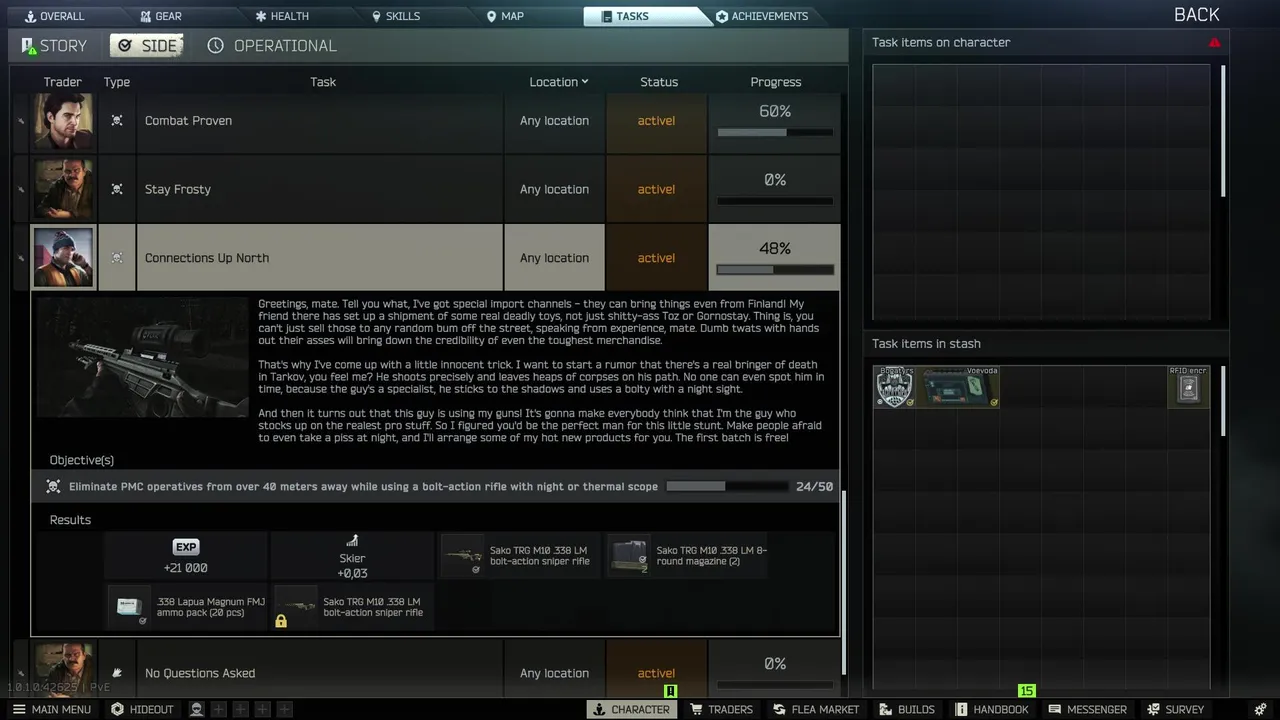Click the green quest marker badge

[671, 691]
